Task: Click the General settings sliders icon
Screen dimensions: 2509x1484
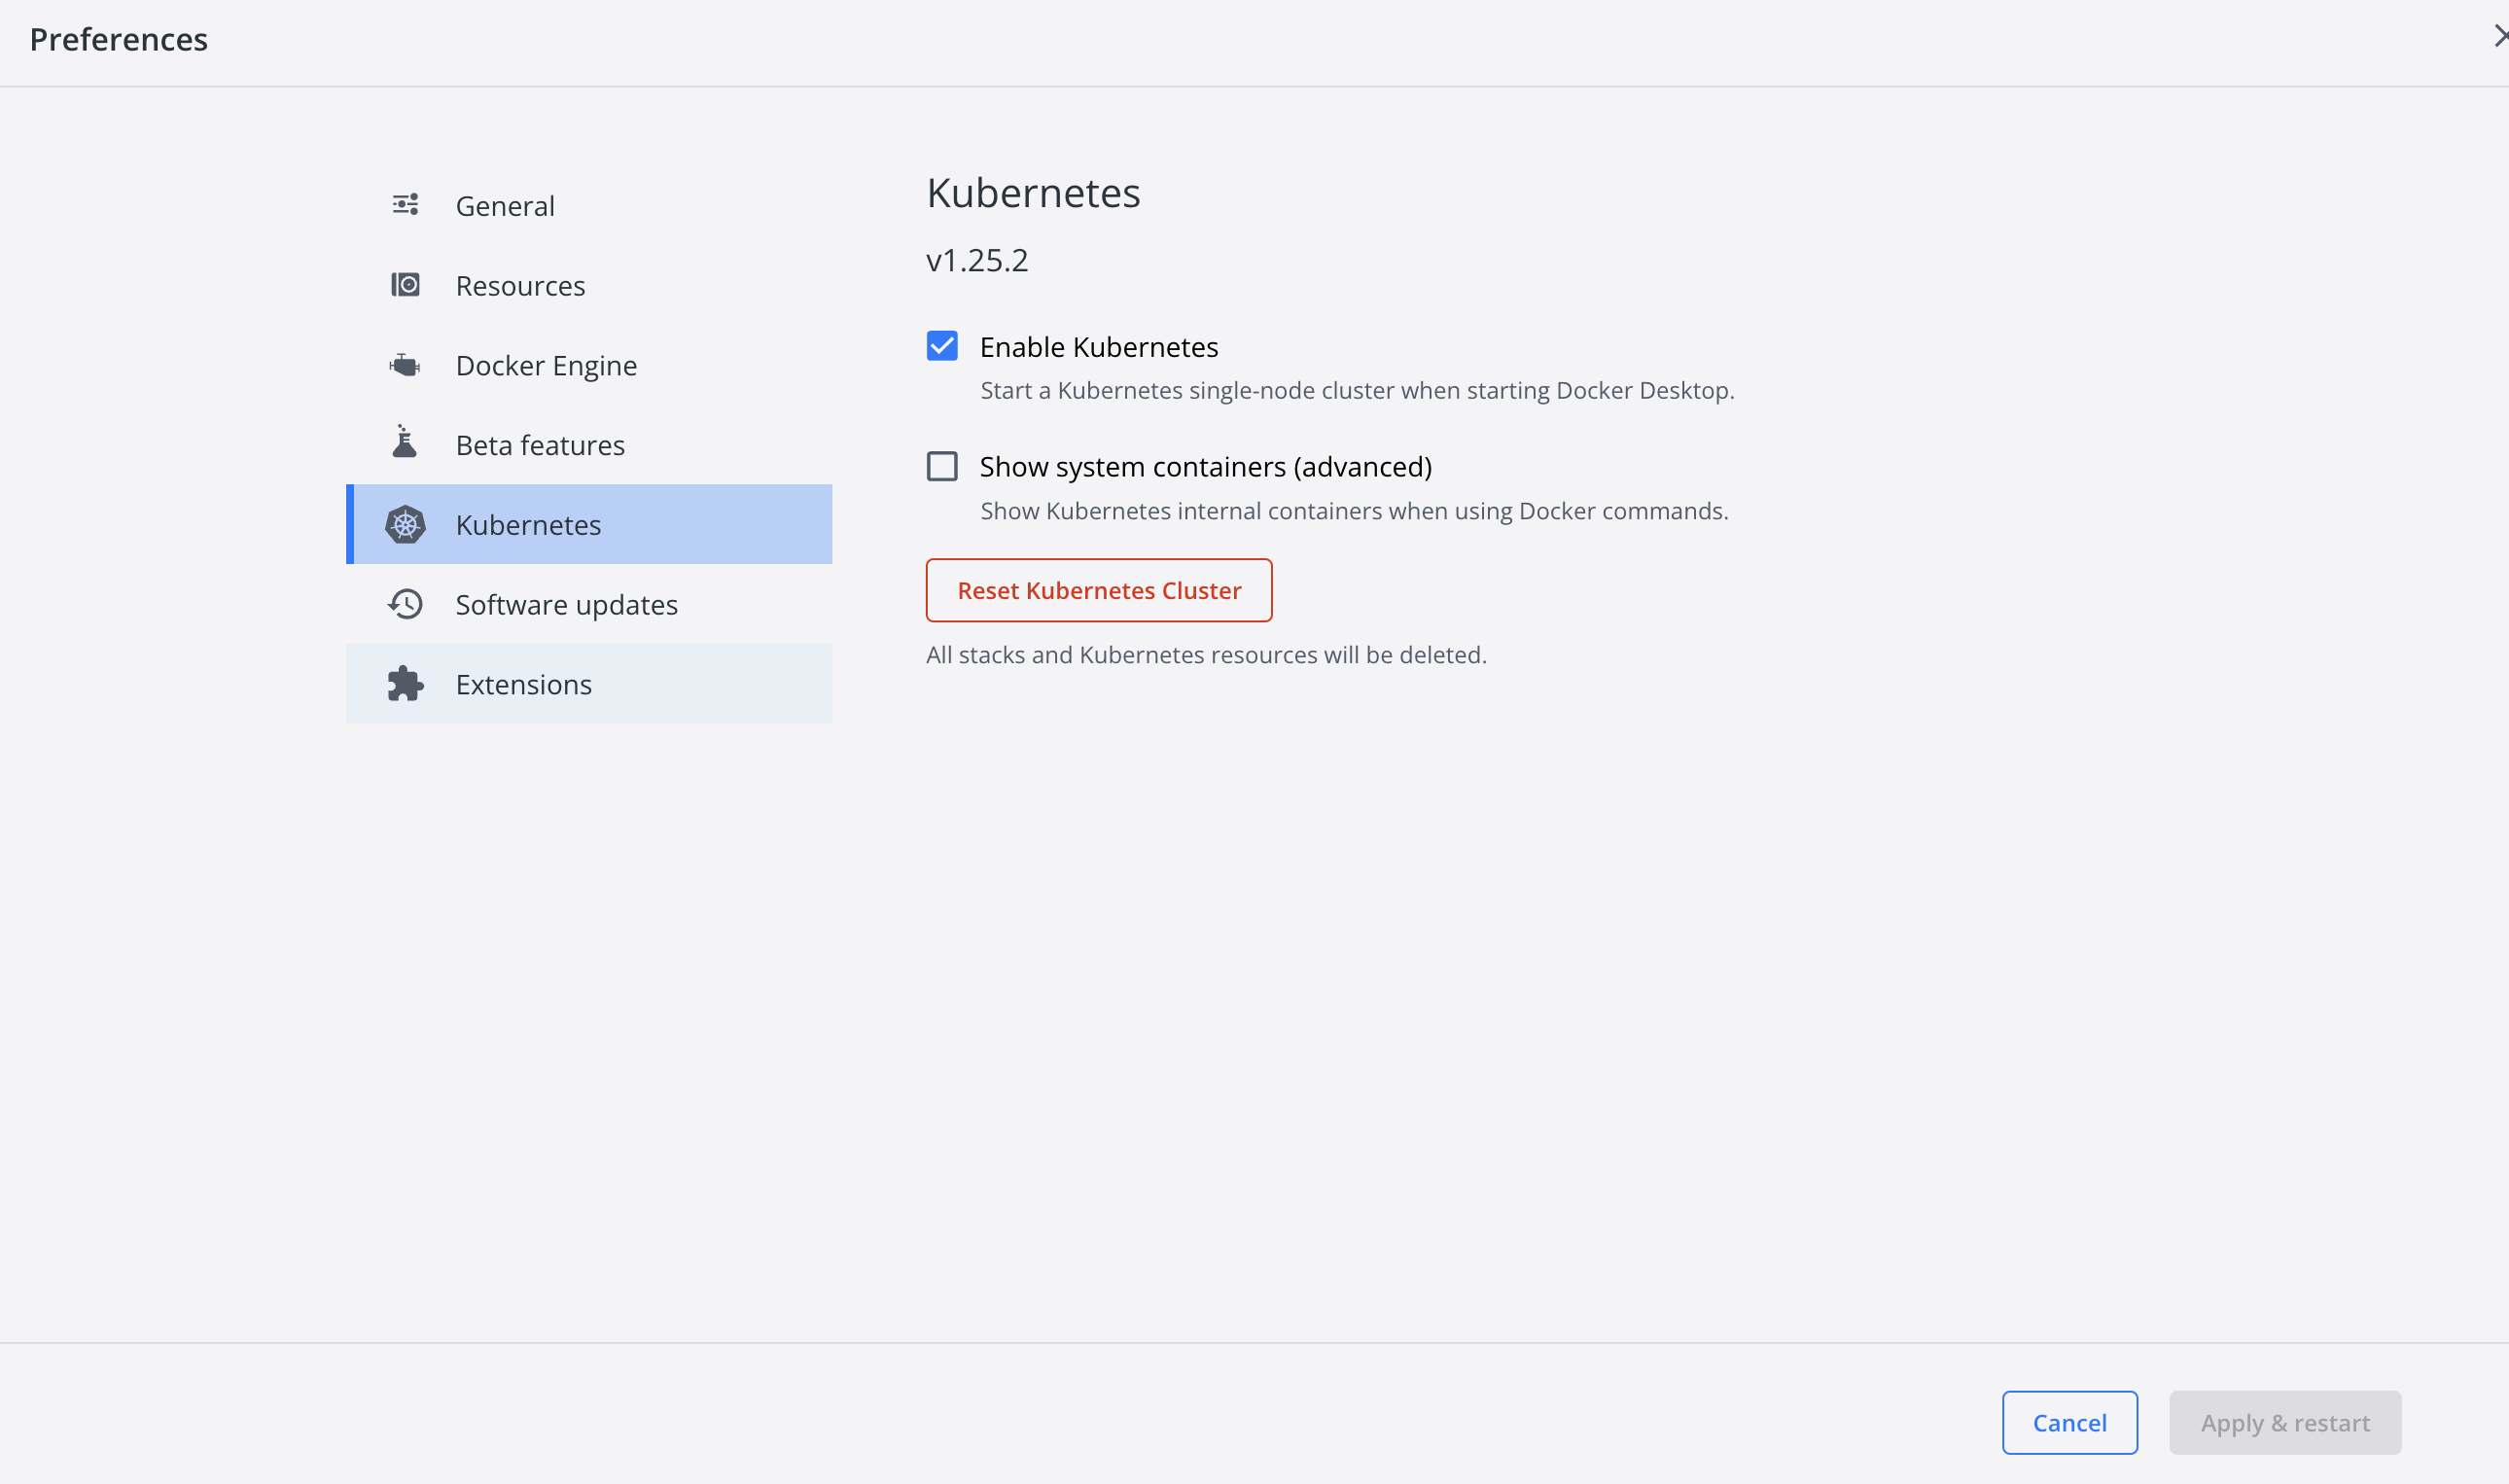Action: point(405,205)
